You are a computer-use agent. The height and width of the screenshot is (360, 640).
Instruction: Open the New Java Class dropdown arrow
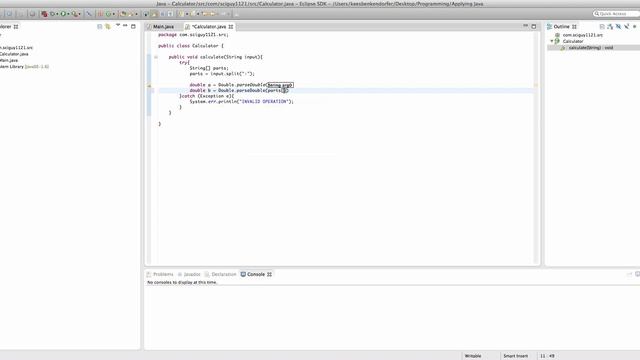tap(114, 14)
